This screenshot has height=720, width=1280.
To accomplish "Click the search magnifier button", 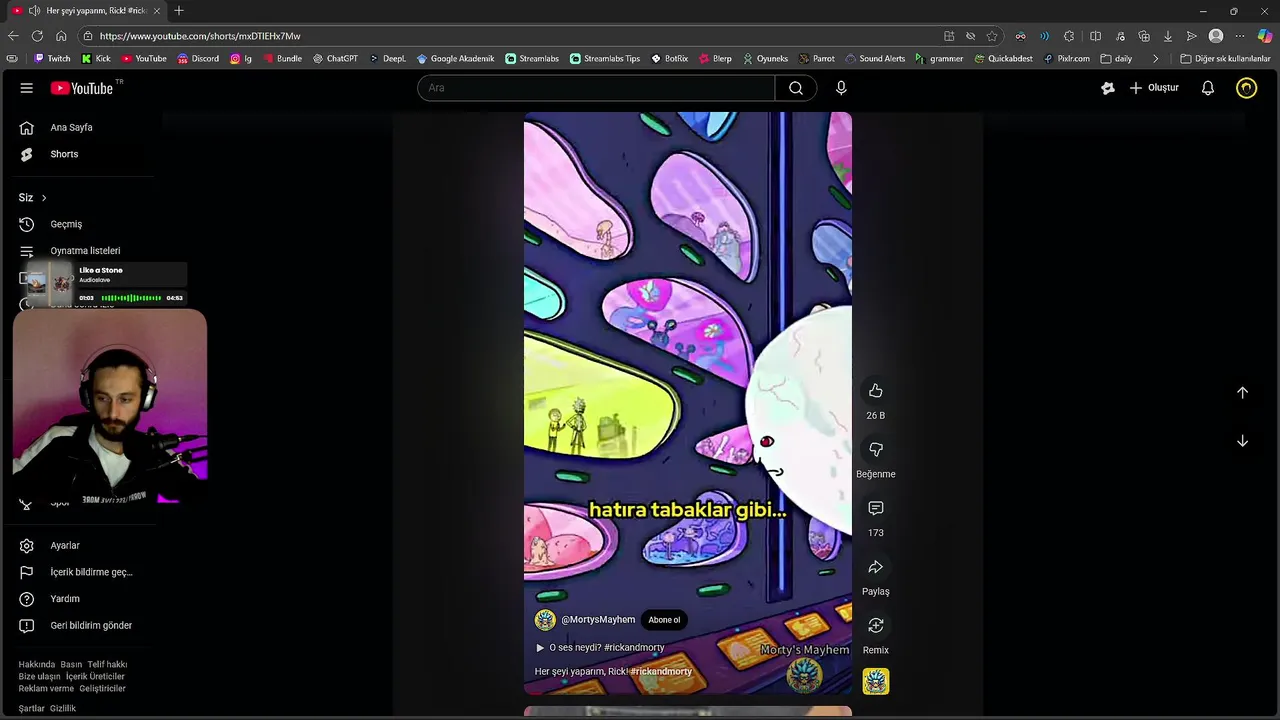I will click(796, 88).
